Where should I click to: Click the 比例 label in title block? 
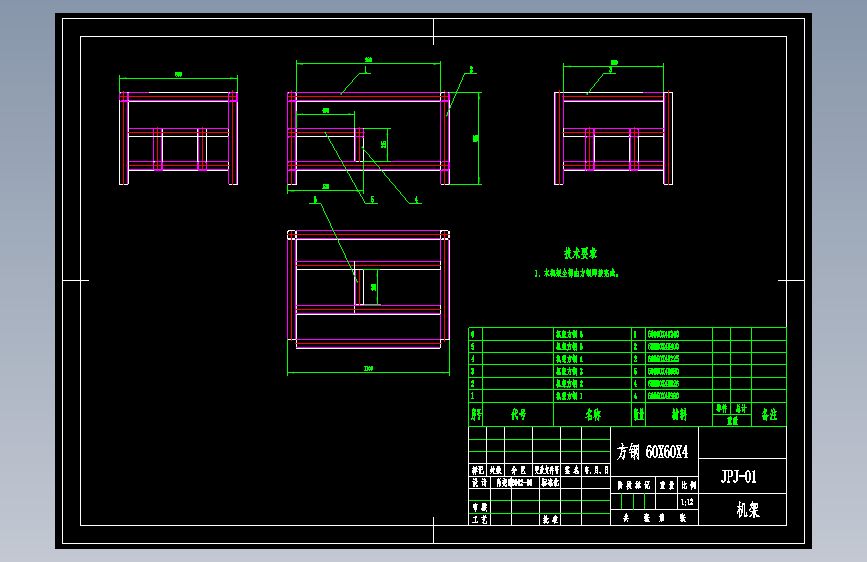coord(688,485)
